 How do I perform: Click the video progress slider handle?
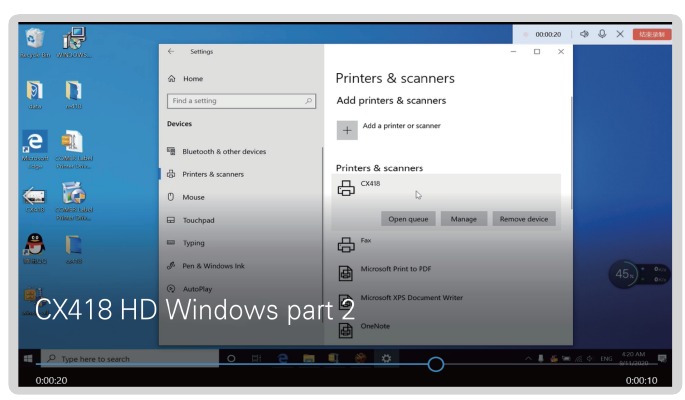(x=435, y=364)
